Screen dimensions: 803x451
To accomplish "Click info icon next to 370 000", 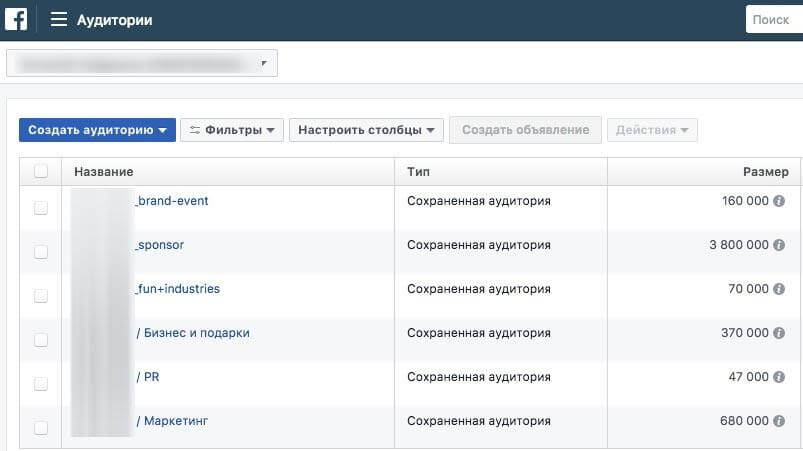I will pyautogui.click(x=779, y=333).
